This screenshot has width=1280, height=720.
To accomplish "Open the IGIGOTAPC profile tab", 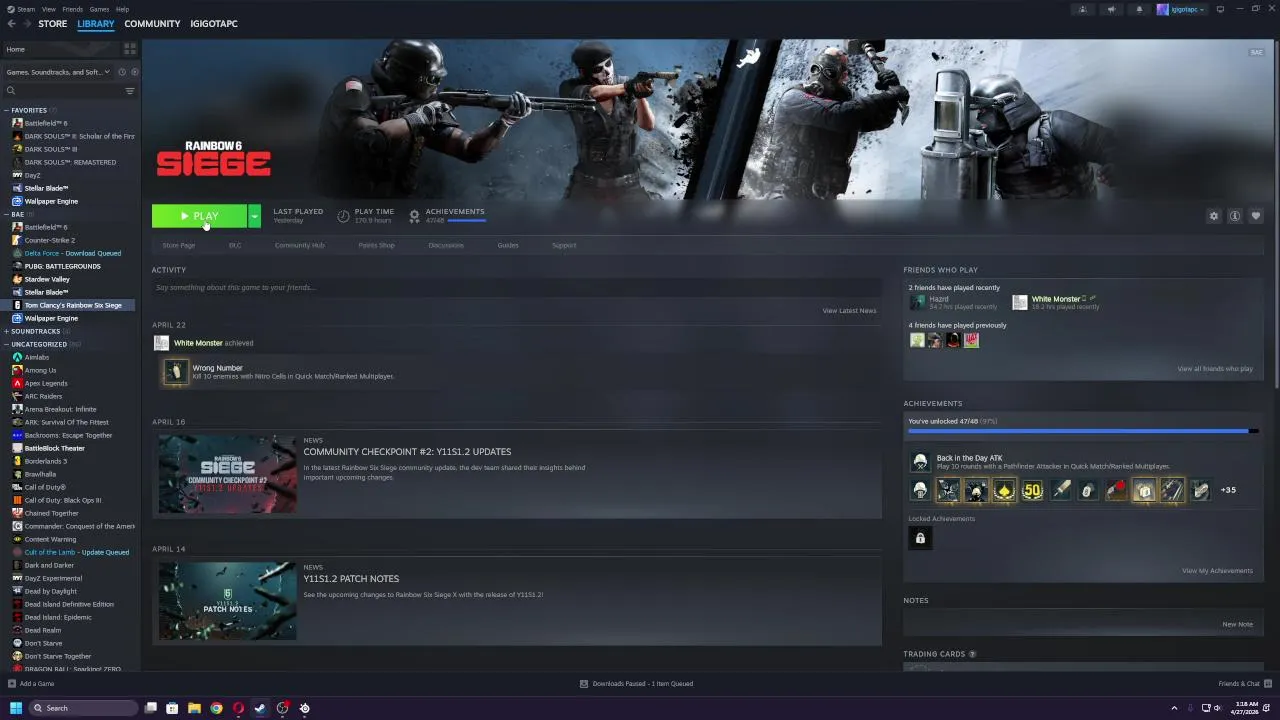I will 214,23.
